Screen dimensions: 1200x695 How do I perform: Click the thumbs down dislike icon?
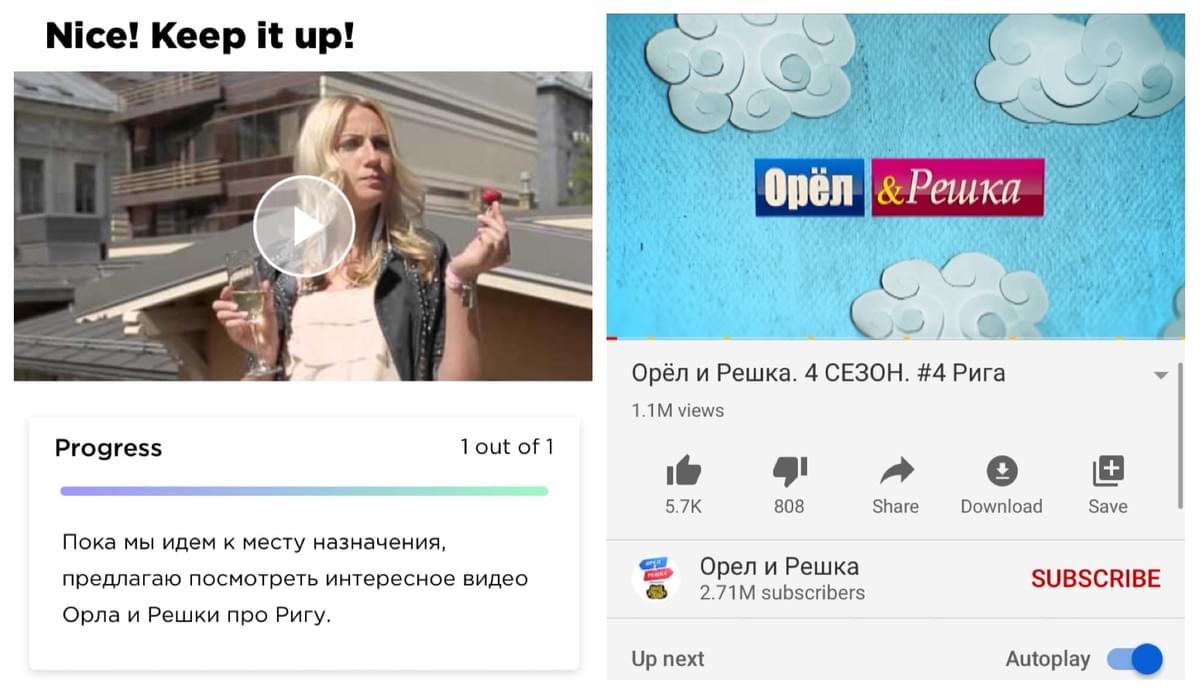(789, 471)
